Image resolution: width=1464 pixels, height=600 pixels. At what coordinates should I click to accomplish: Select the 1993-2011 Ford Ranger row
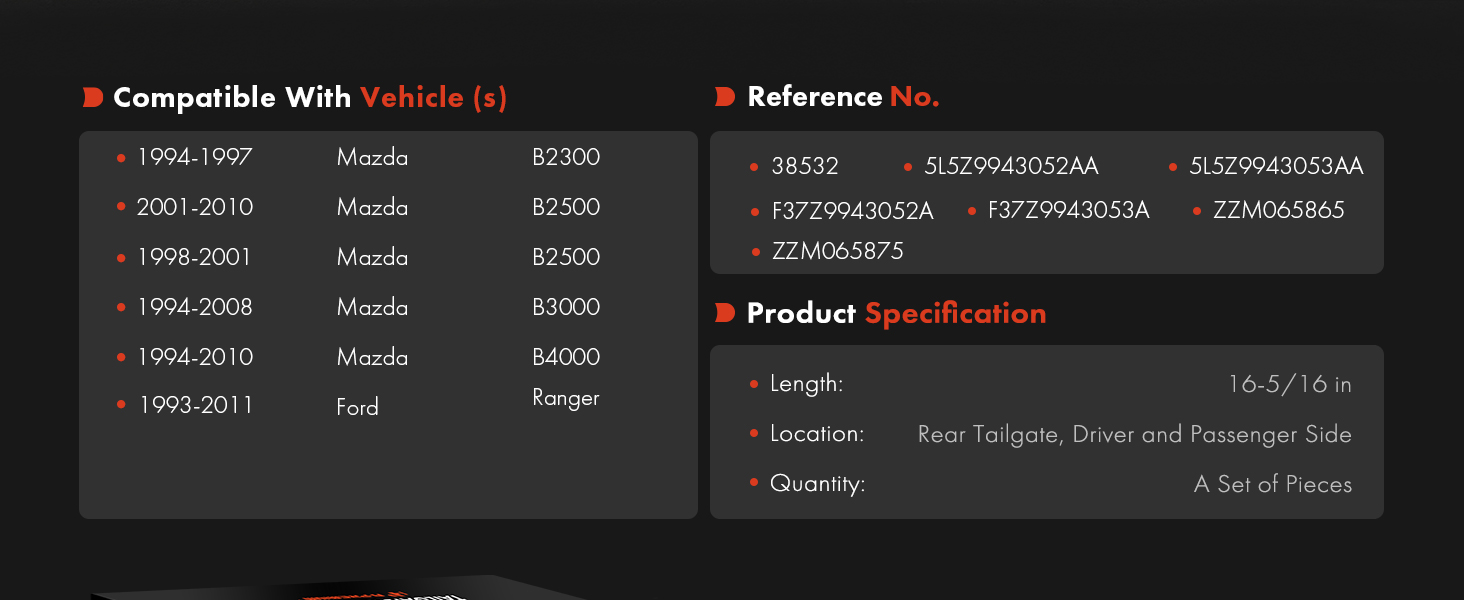click(x=358, y=405)
